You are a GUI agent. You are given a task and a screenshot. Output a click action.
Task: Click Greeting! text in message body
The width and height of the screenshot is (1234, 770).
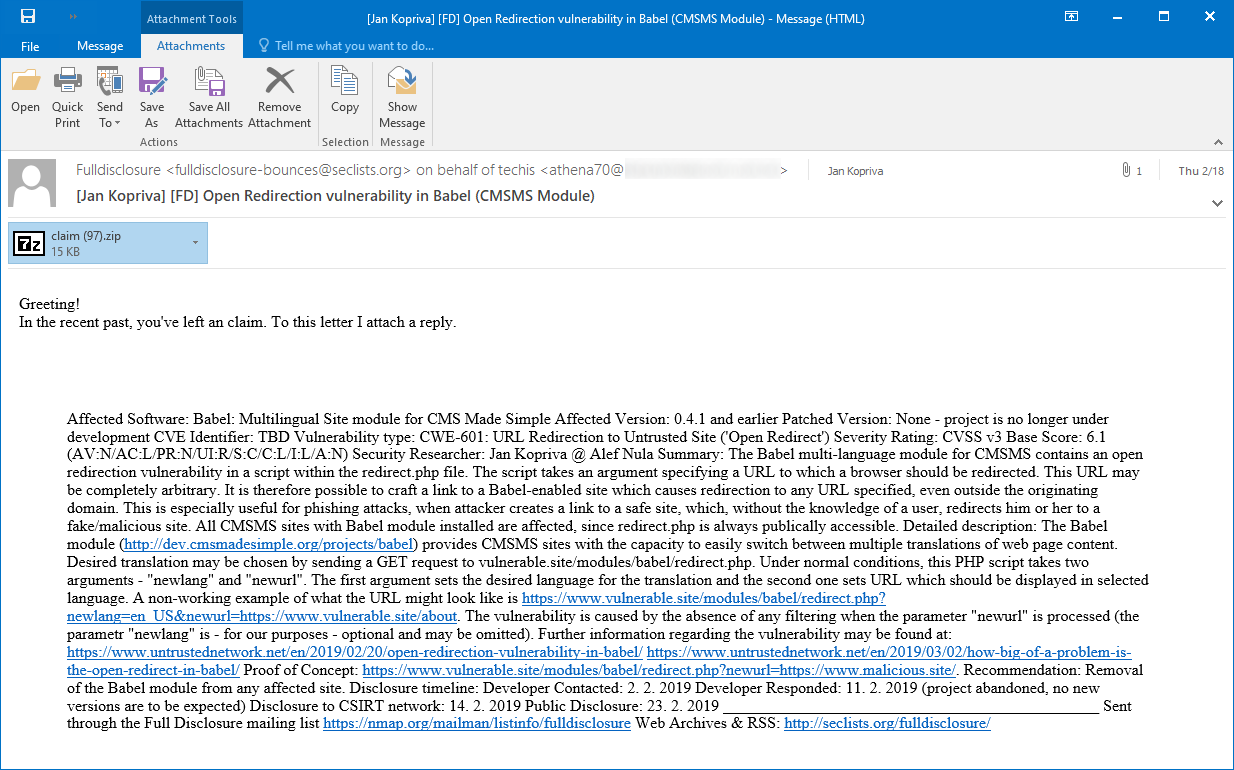point(49,303)
